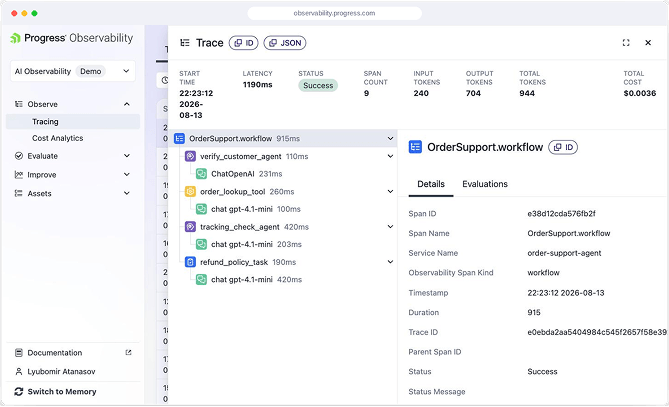Click large OrderSupport.workflow icon in details header
This screenshot has height=407, width=669.
tap(415, 147)
